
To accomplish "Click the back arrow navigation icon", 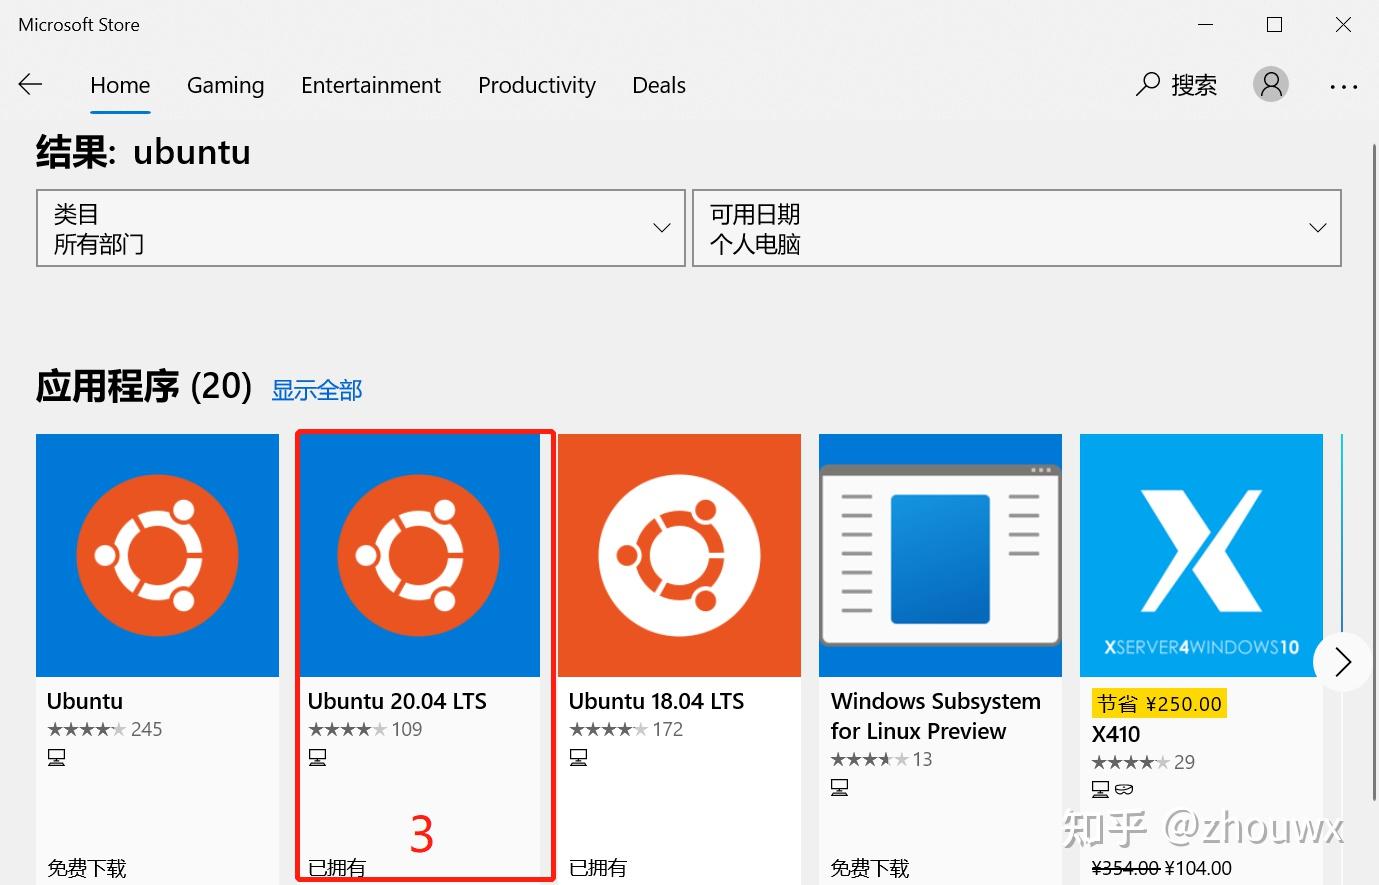I will 30,85.
